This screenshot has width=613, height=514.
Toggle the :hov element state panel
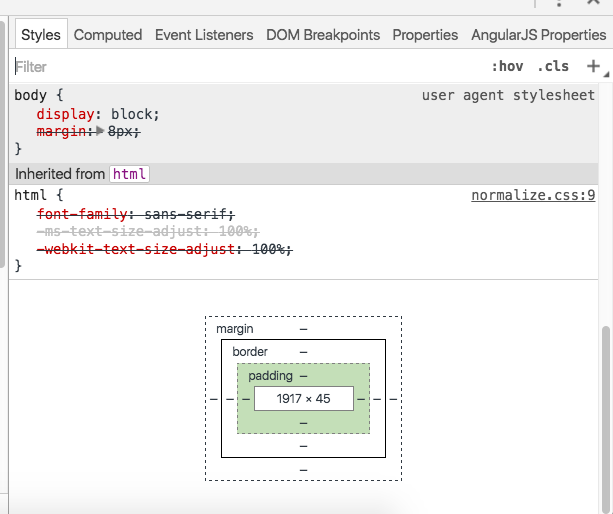pos(507,66)
